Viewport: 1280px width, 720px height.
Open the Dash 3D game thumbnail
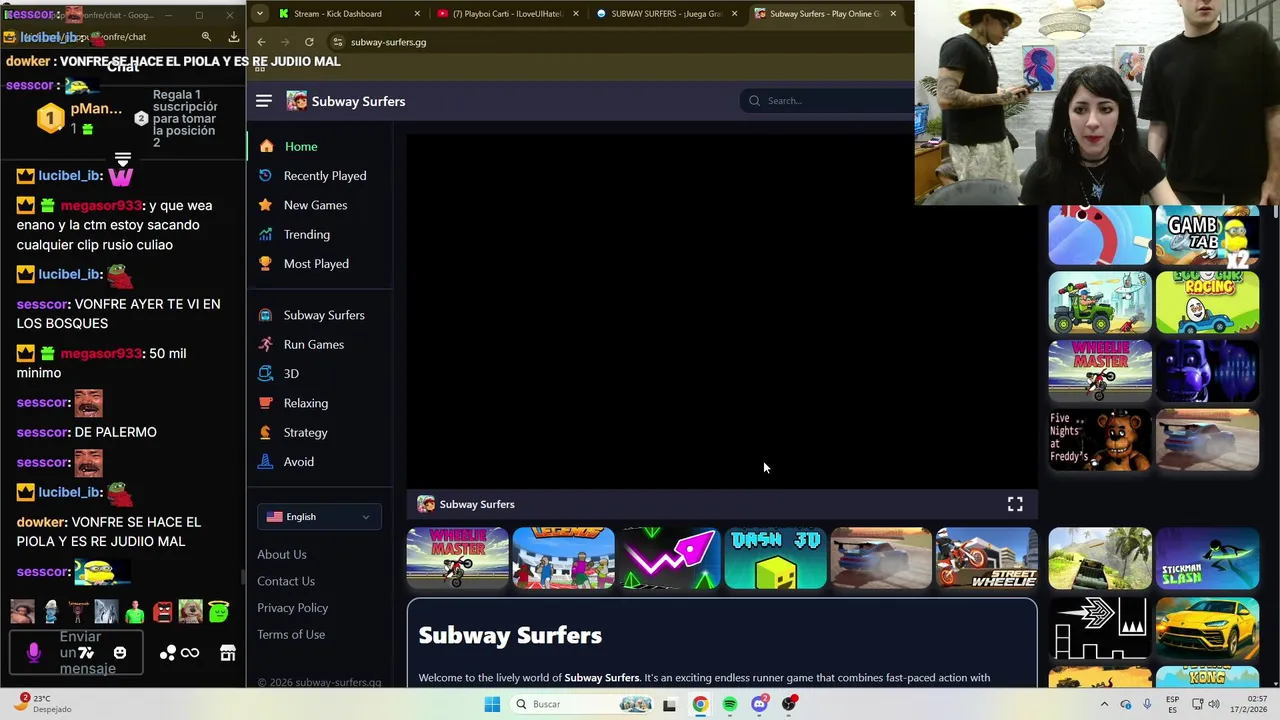[775, 558]
